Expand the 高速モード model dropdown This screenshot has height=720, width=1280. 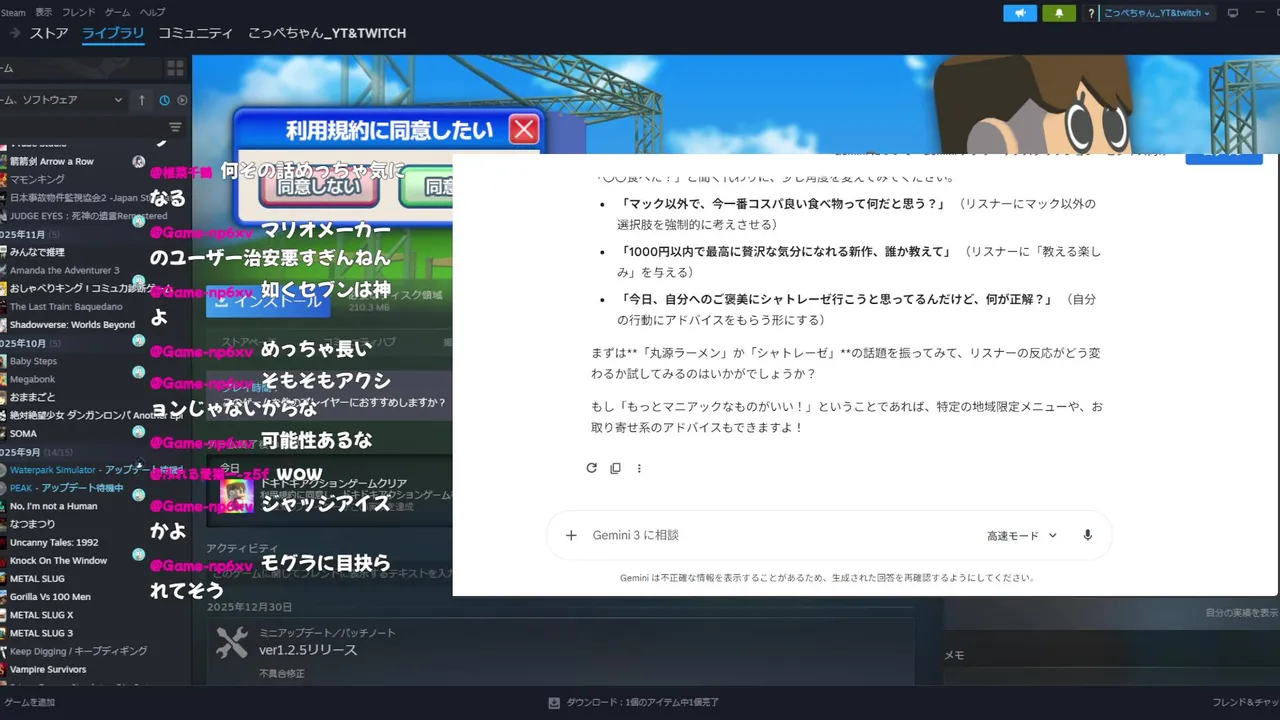[x=1022, y=536]
